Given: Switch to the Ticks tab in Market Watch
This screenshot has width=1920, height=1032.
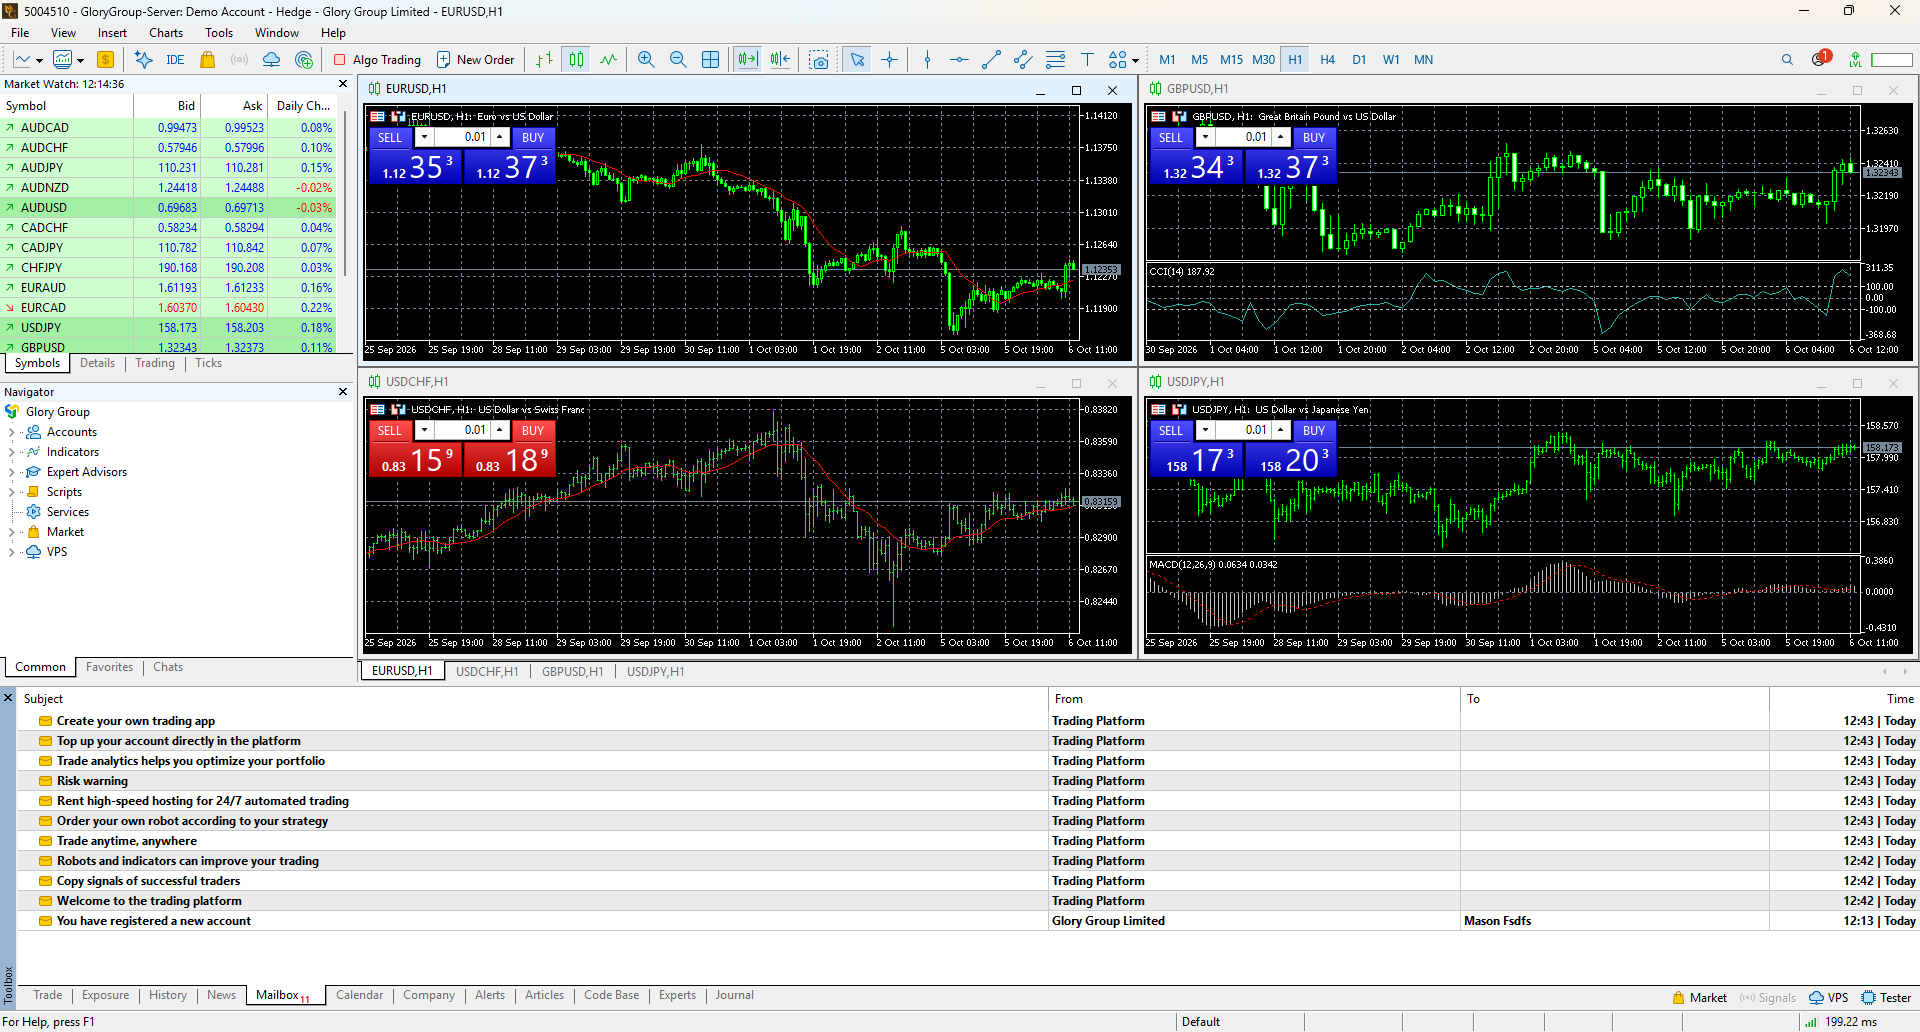Looking at the screenshot, I should (209, 363).
